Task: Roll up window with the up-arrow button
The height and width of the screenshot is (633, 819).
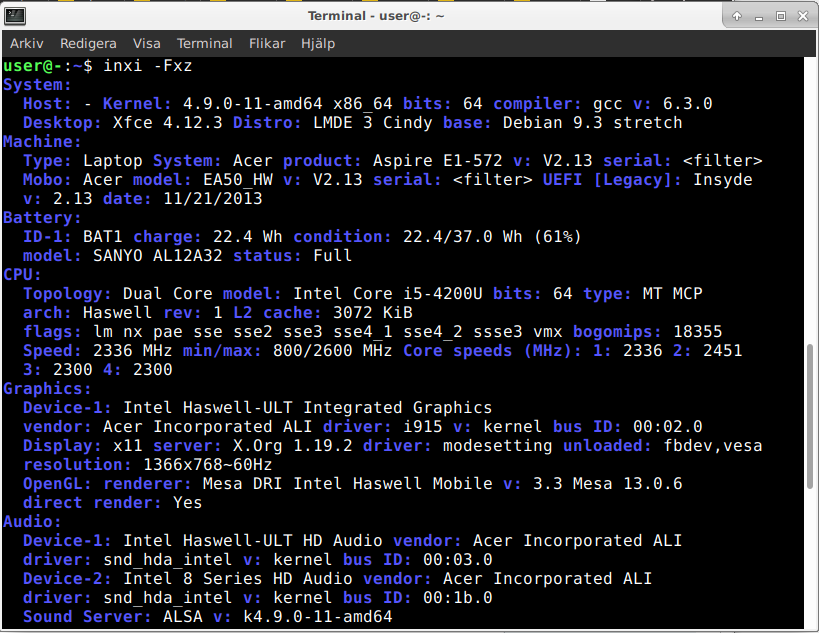Action: point(737,16)
